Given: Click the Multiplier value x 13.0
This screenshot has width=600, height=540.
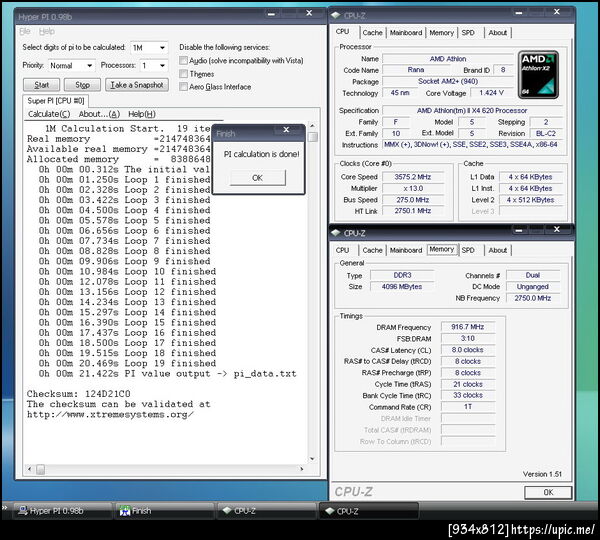Looking at the screenshot, I should tap(413, 188).
